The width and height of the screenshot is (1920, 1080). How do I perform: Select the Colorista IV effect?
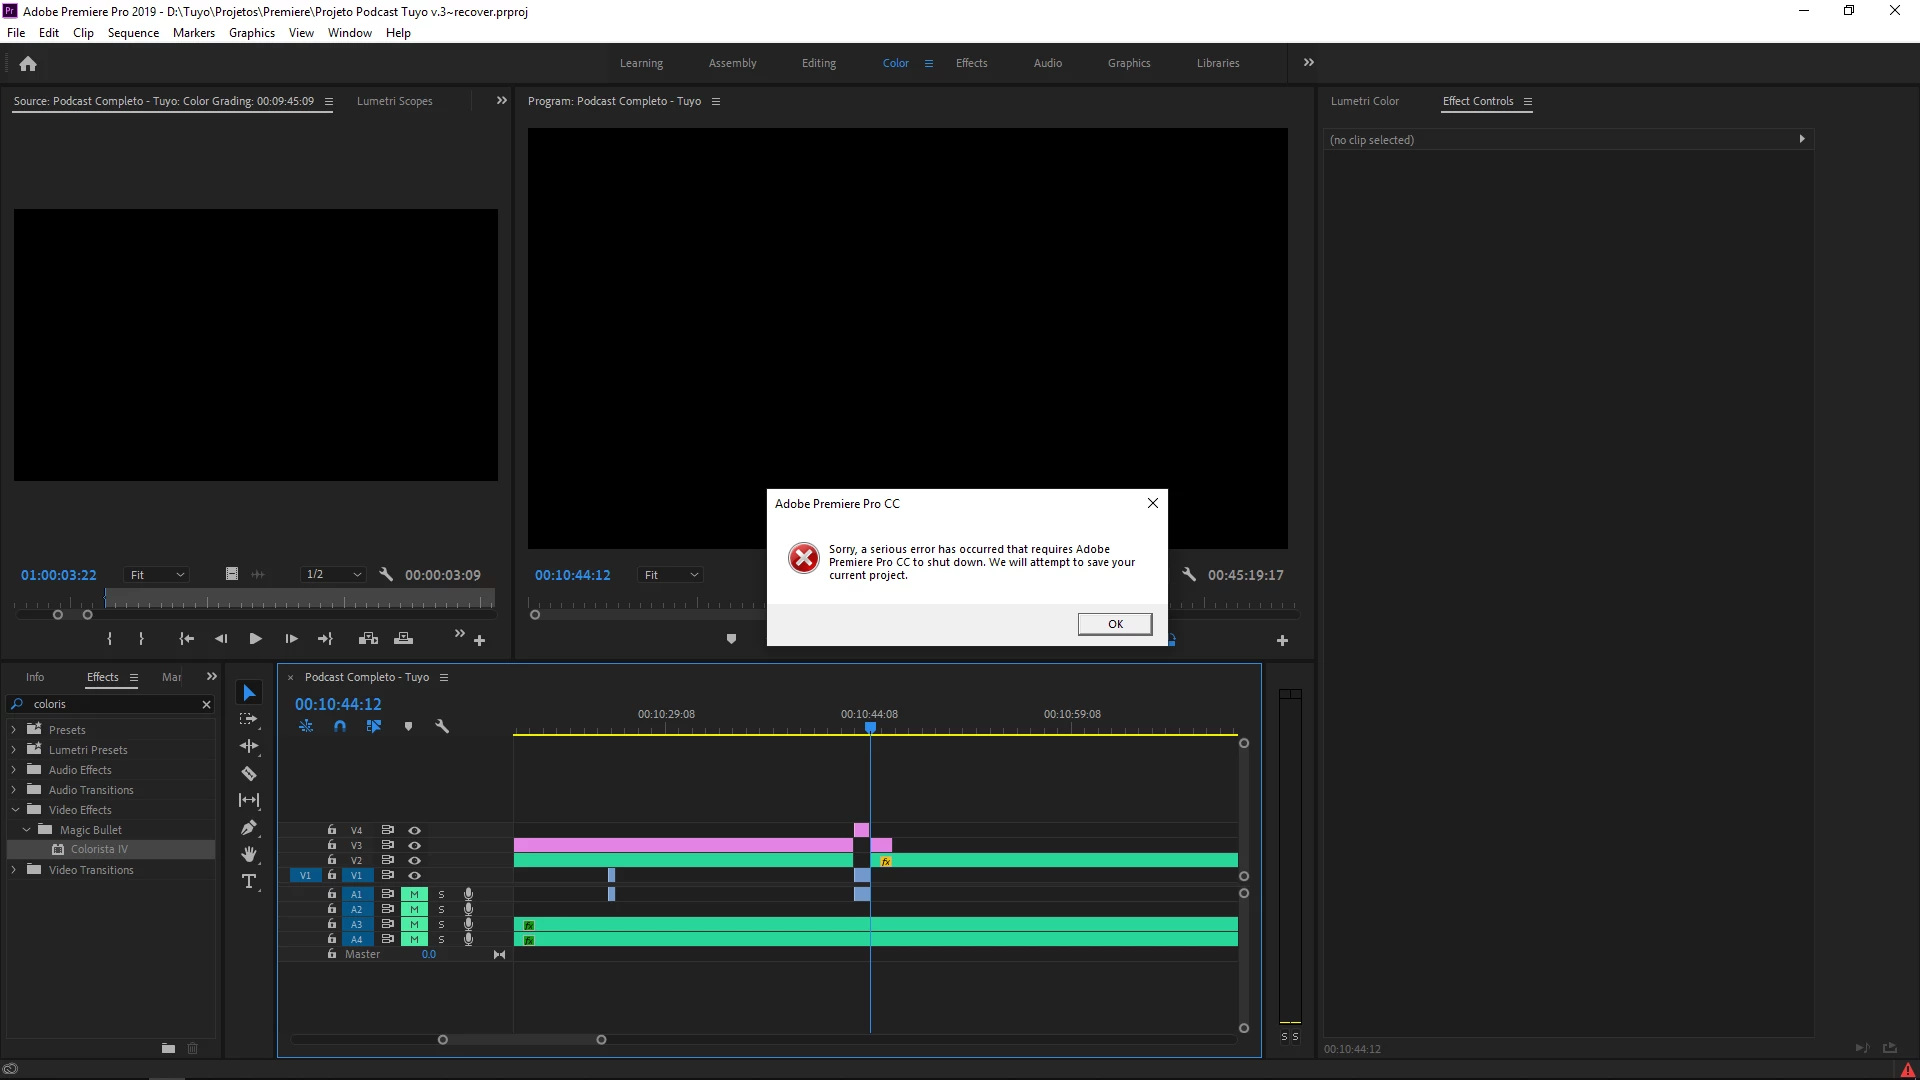click(x=99, y=849)
